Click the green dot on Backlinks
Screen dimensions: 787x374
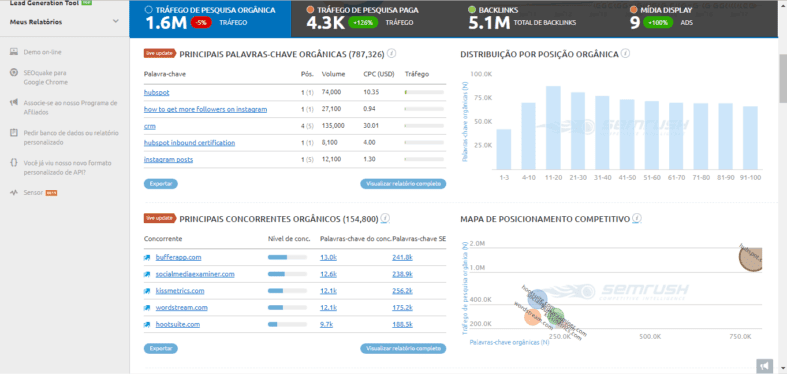[471, 10]
